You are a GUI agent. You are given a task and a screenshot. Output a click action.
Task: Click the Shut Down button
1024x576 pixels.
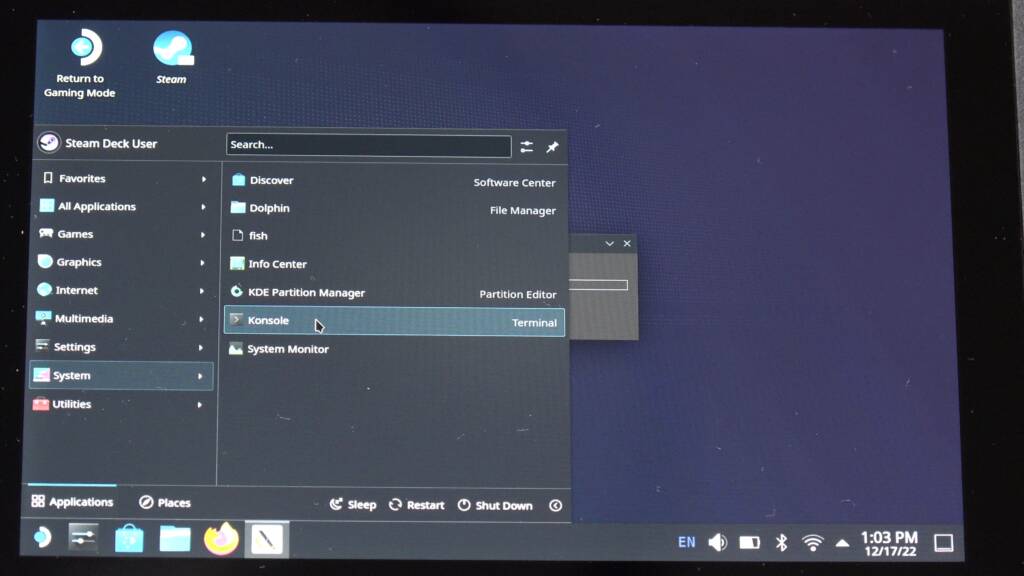495,505
